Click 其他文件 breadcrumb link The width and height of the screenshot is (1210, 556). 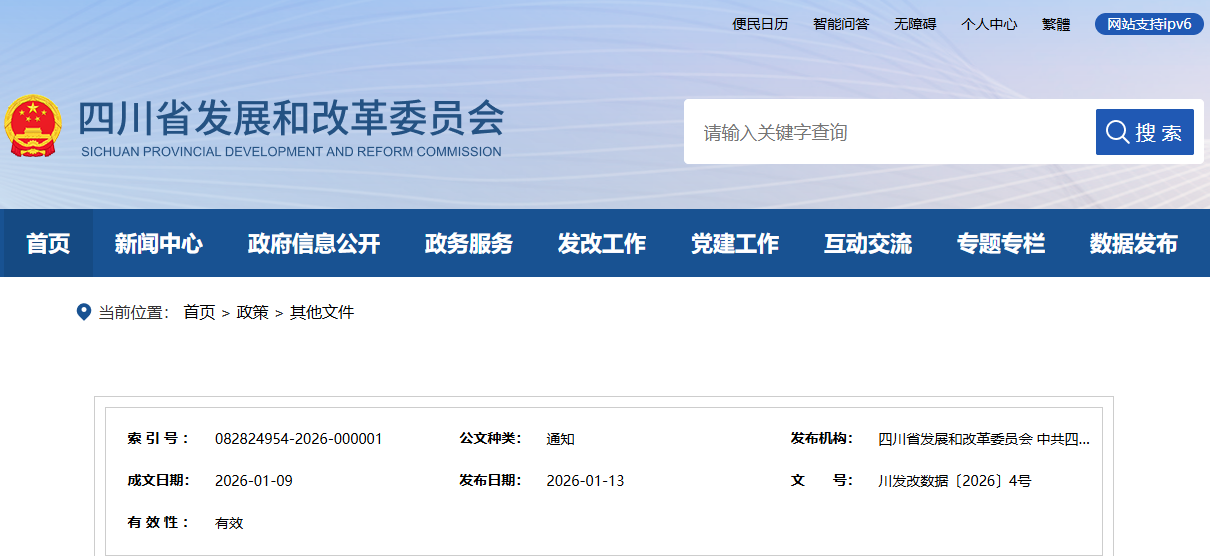pos(322,312)
